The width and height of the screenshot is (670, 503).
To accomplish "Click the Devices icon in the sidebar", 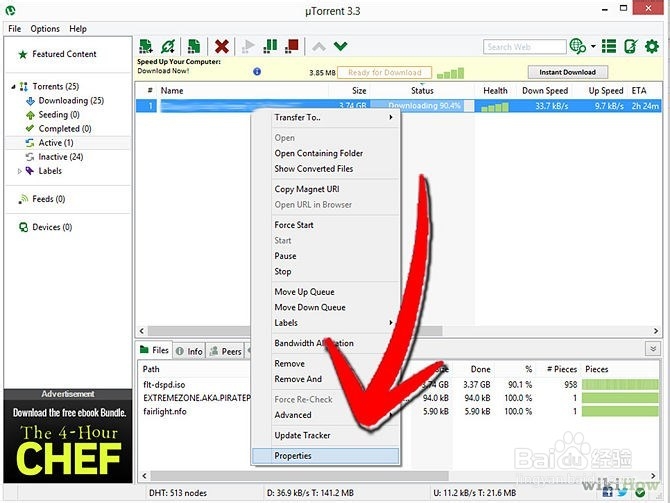I will coord(23,227).
